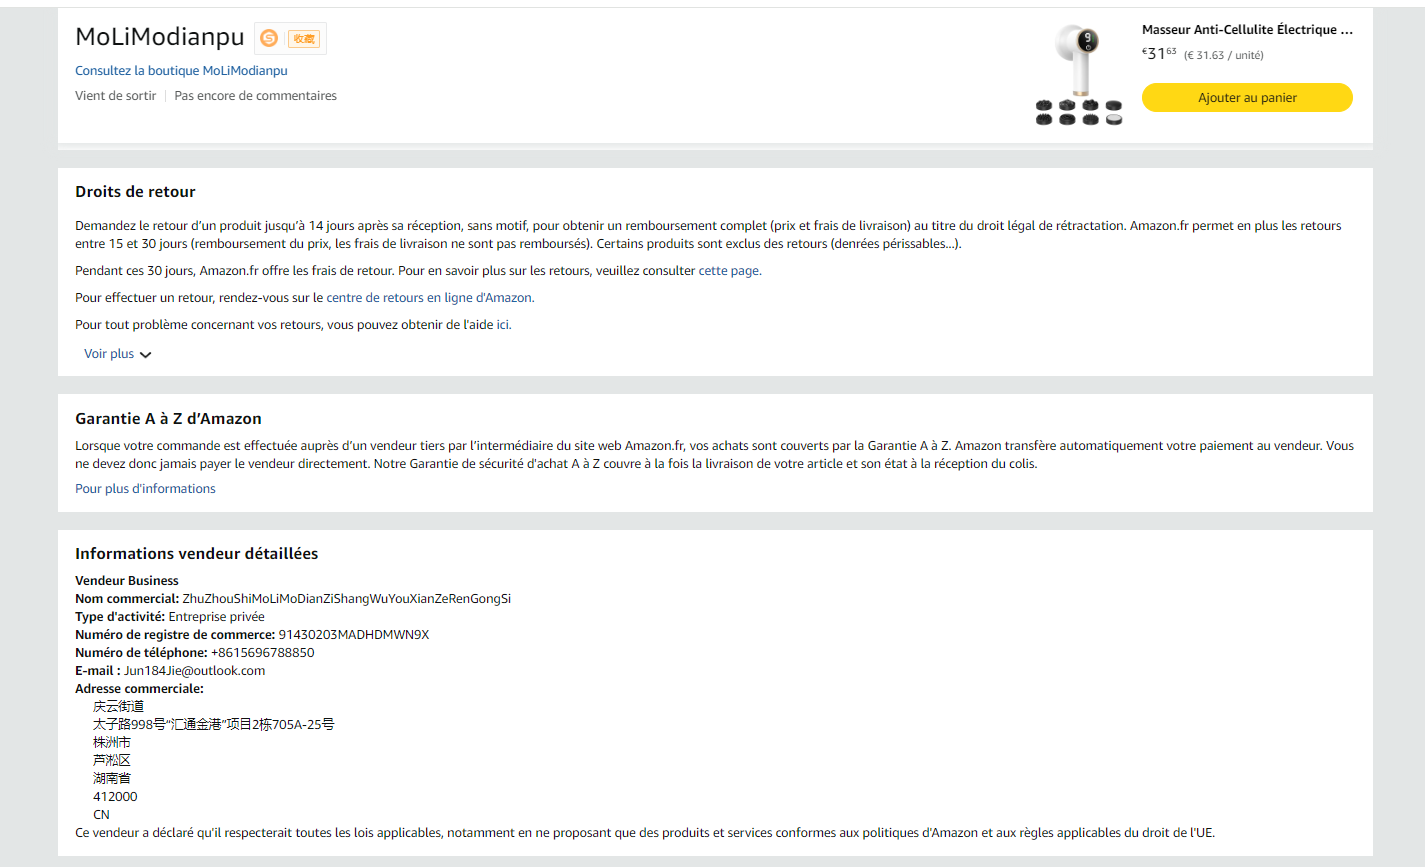
Task: Click phone number +8615696788850
Action: point(262,653)
